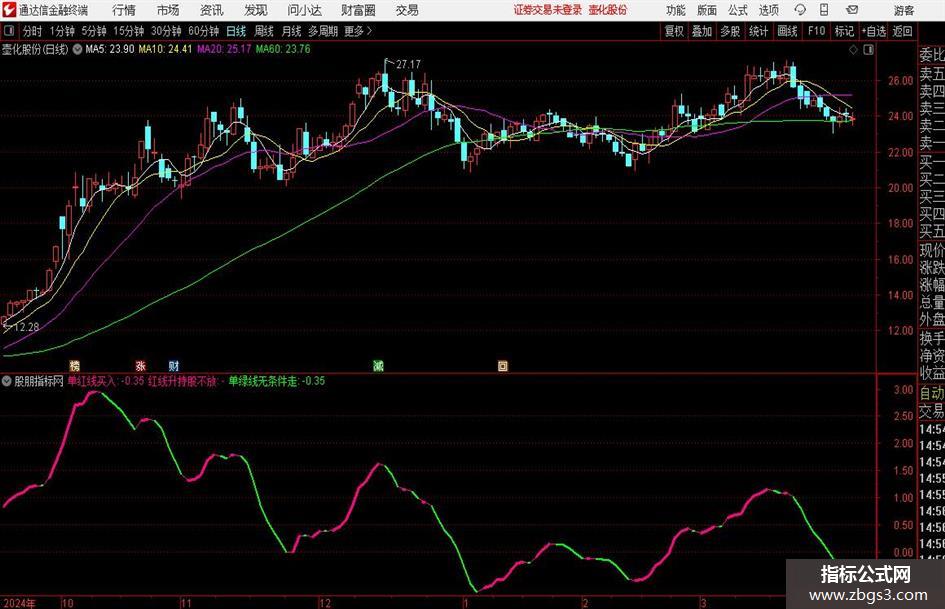Click the 叠加 overlay button
Screen dimensions: 945x609
(x=702, y=31)
